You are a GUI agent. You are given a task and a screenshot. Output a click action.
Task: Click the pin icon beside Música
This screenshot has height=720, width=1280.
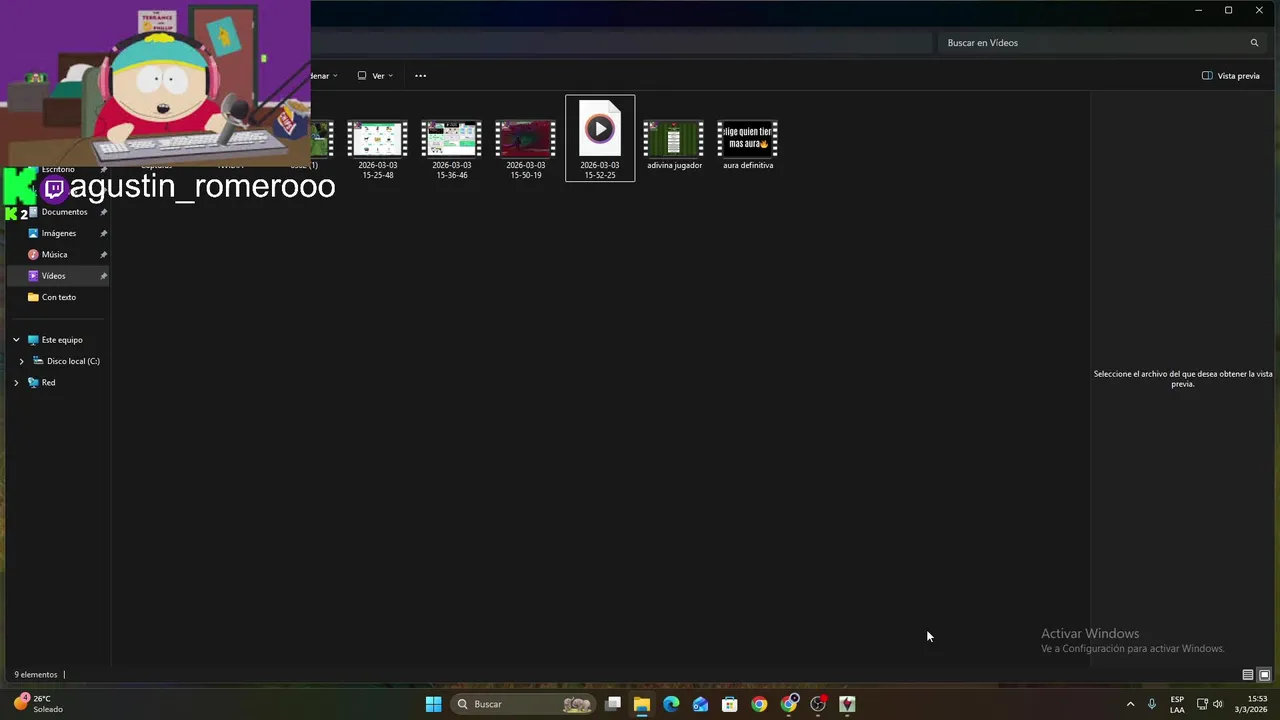103,254
